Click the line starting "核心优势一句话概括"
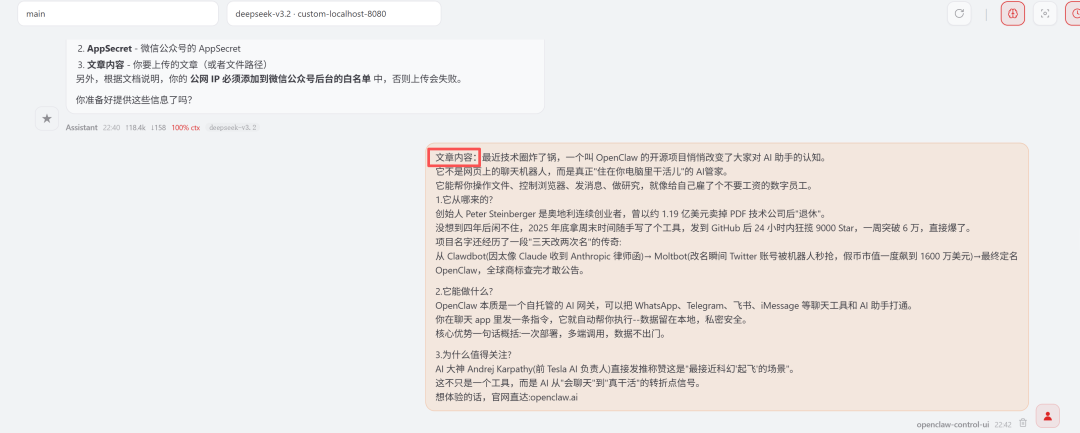The width and height of the screenshot is (1080, 433). click(x=550, y=334)
